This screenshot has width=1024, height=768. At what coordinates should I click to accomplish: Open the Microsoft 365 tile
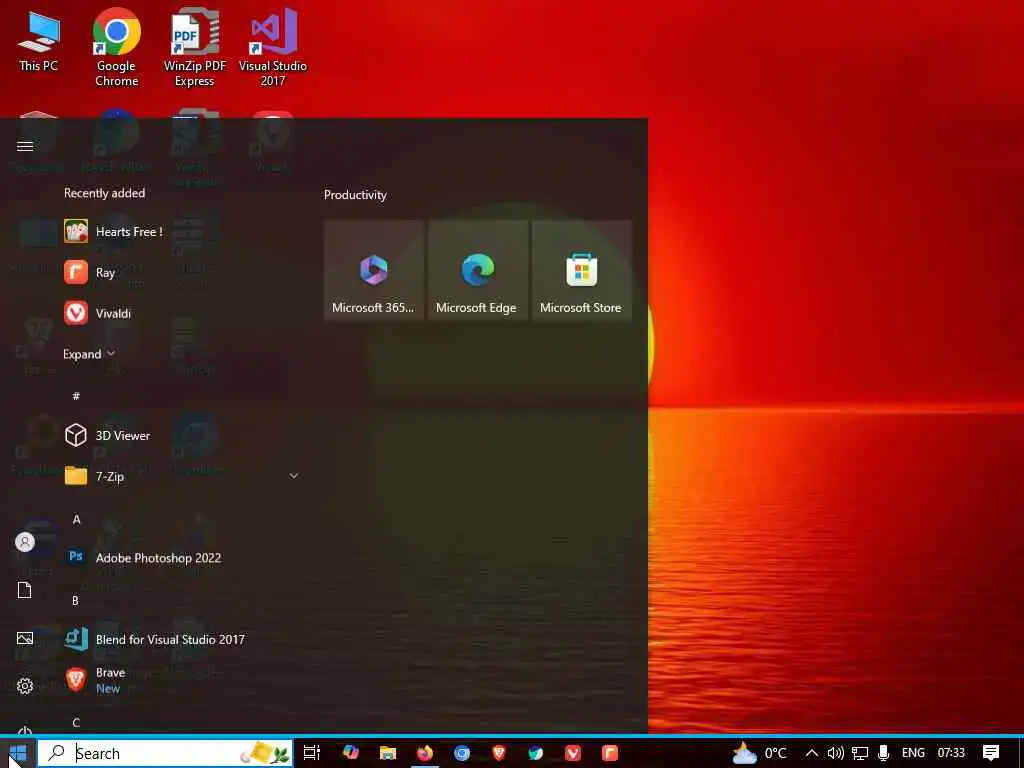(374, 270)
